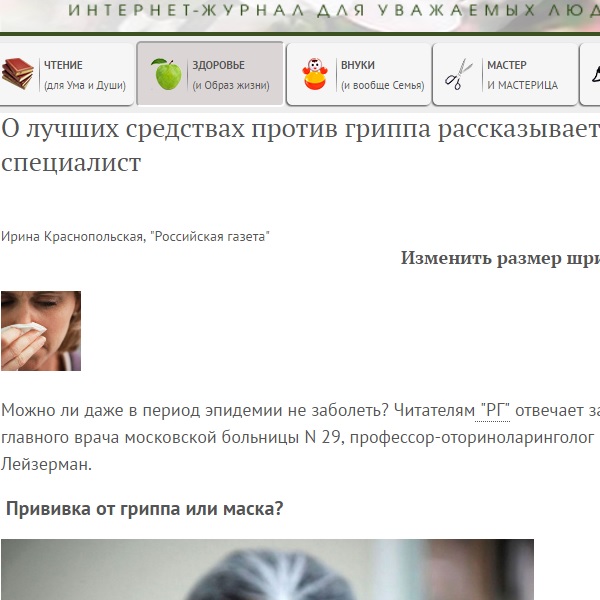The width and height of the screenshot is (600, 600).
Task: Click the stacked books icon for Чтение
Action: click(18, 74)
